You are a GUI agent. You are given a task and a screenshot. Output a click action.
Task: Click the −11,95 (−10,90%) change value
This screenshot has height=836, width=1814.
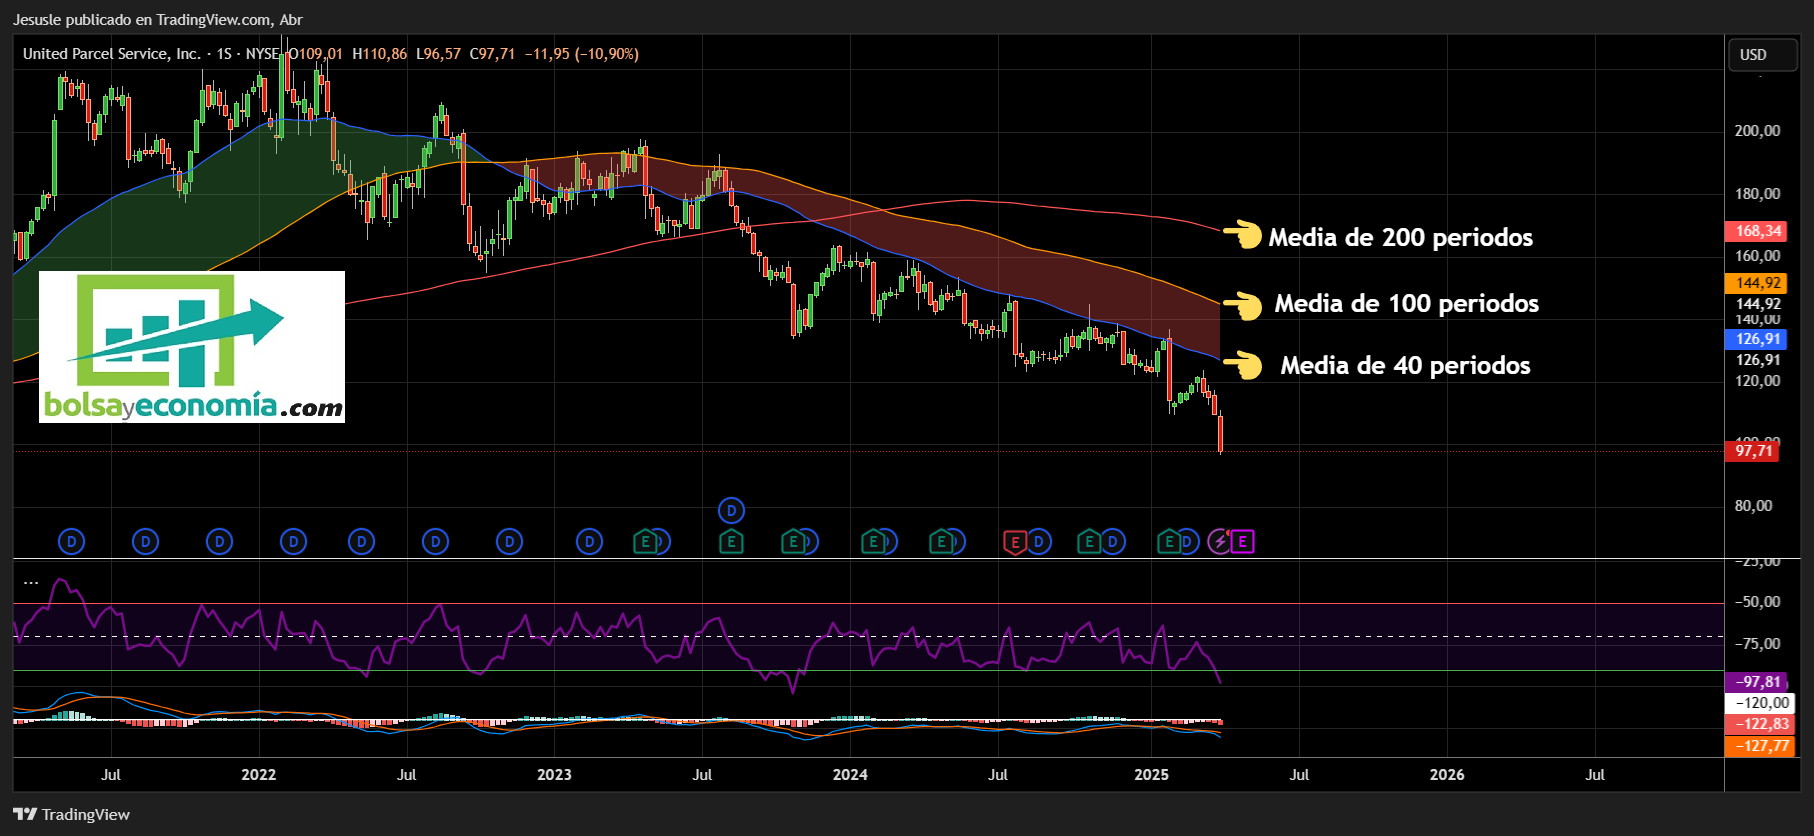click(582, 54)
